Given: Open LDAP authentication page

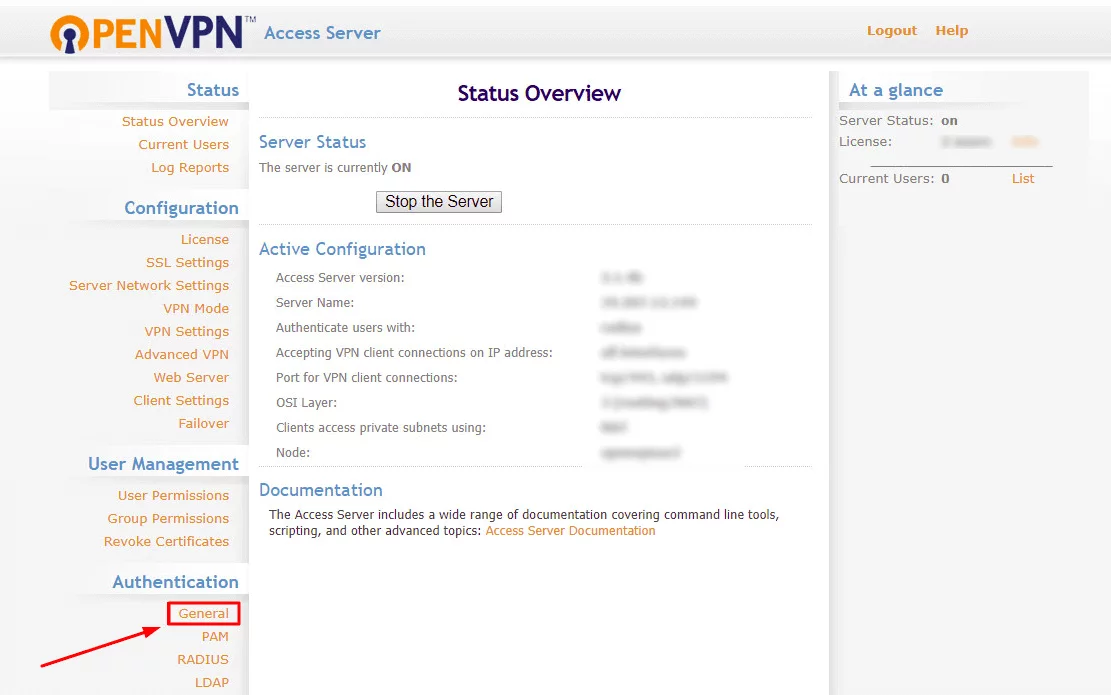Looking at the screenshot, I should coord(212,683).
